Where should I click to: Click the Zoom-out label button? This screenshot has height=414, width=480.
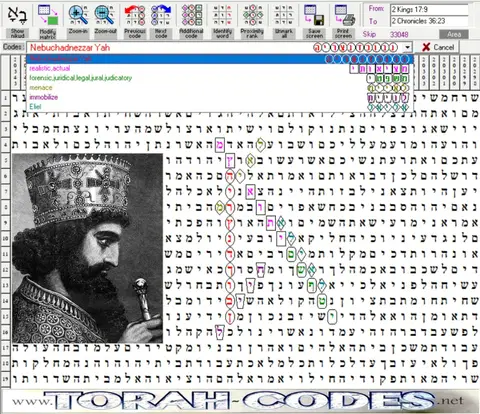[x=105, y=33]
